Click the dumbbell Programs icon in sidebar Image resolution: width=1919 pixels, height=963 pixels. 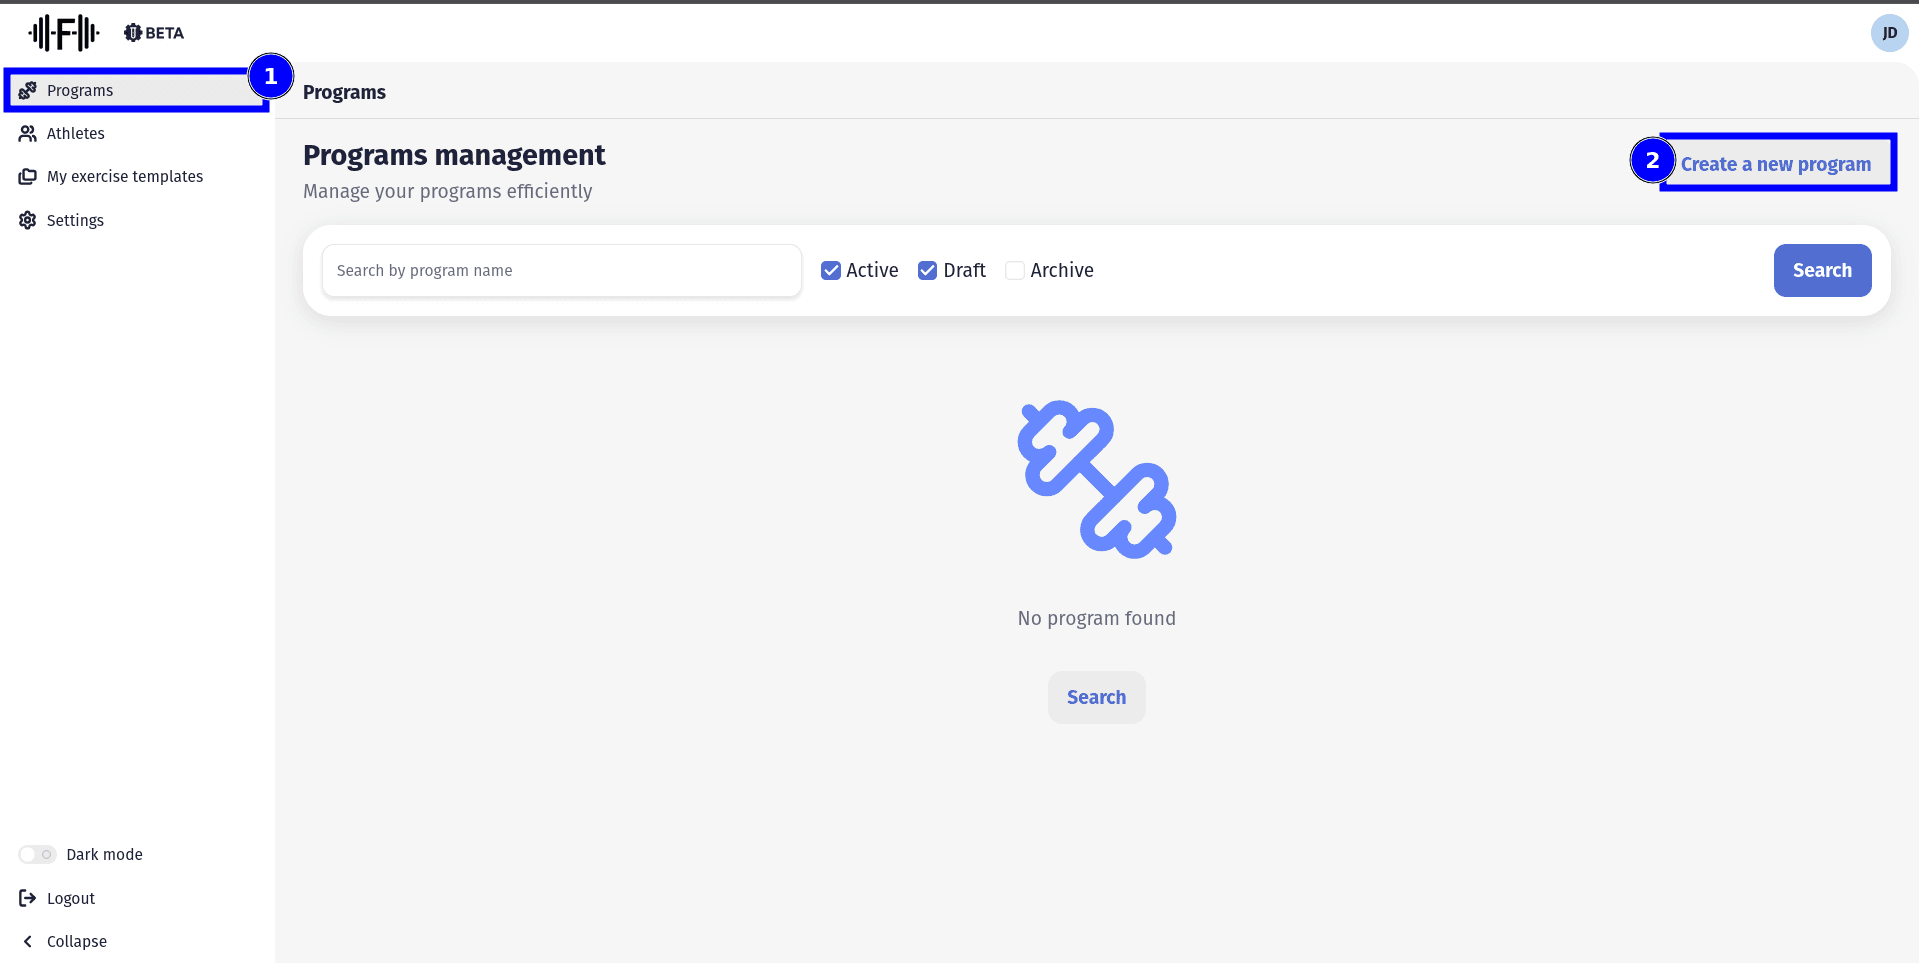[28, 90]
